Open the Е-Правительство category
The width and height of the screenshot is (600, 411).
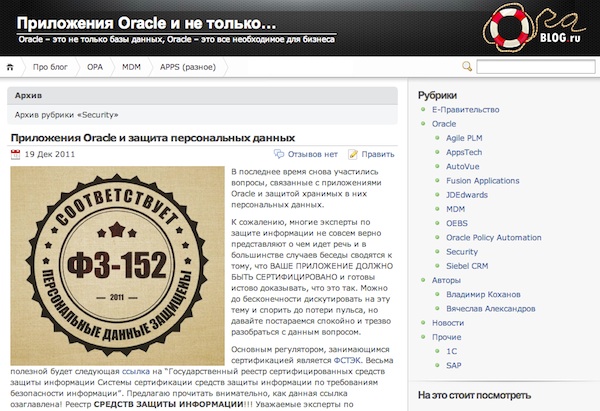click(465, 110)
